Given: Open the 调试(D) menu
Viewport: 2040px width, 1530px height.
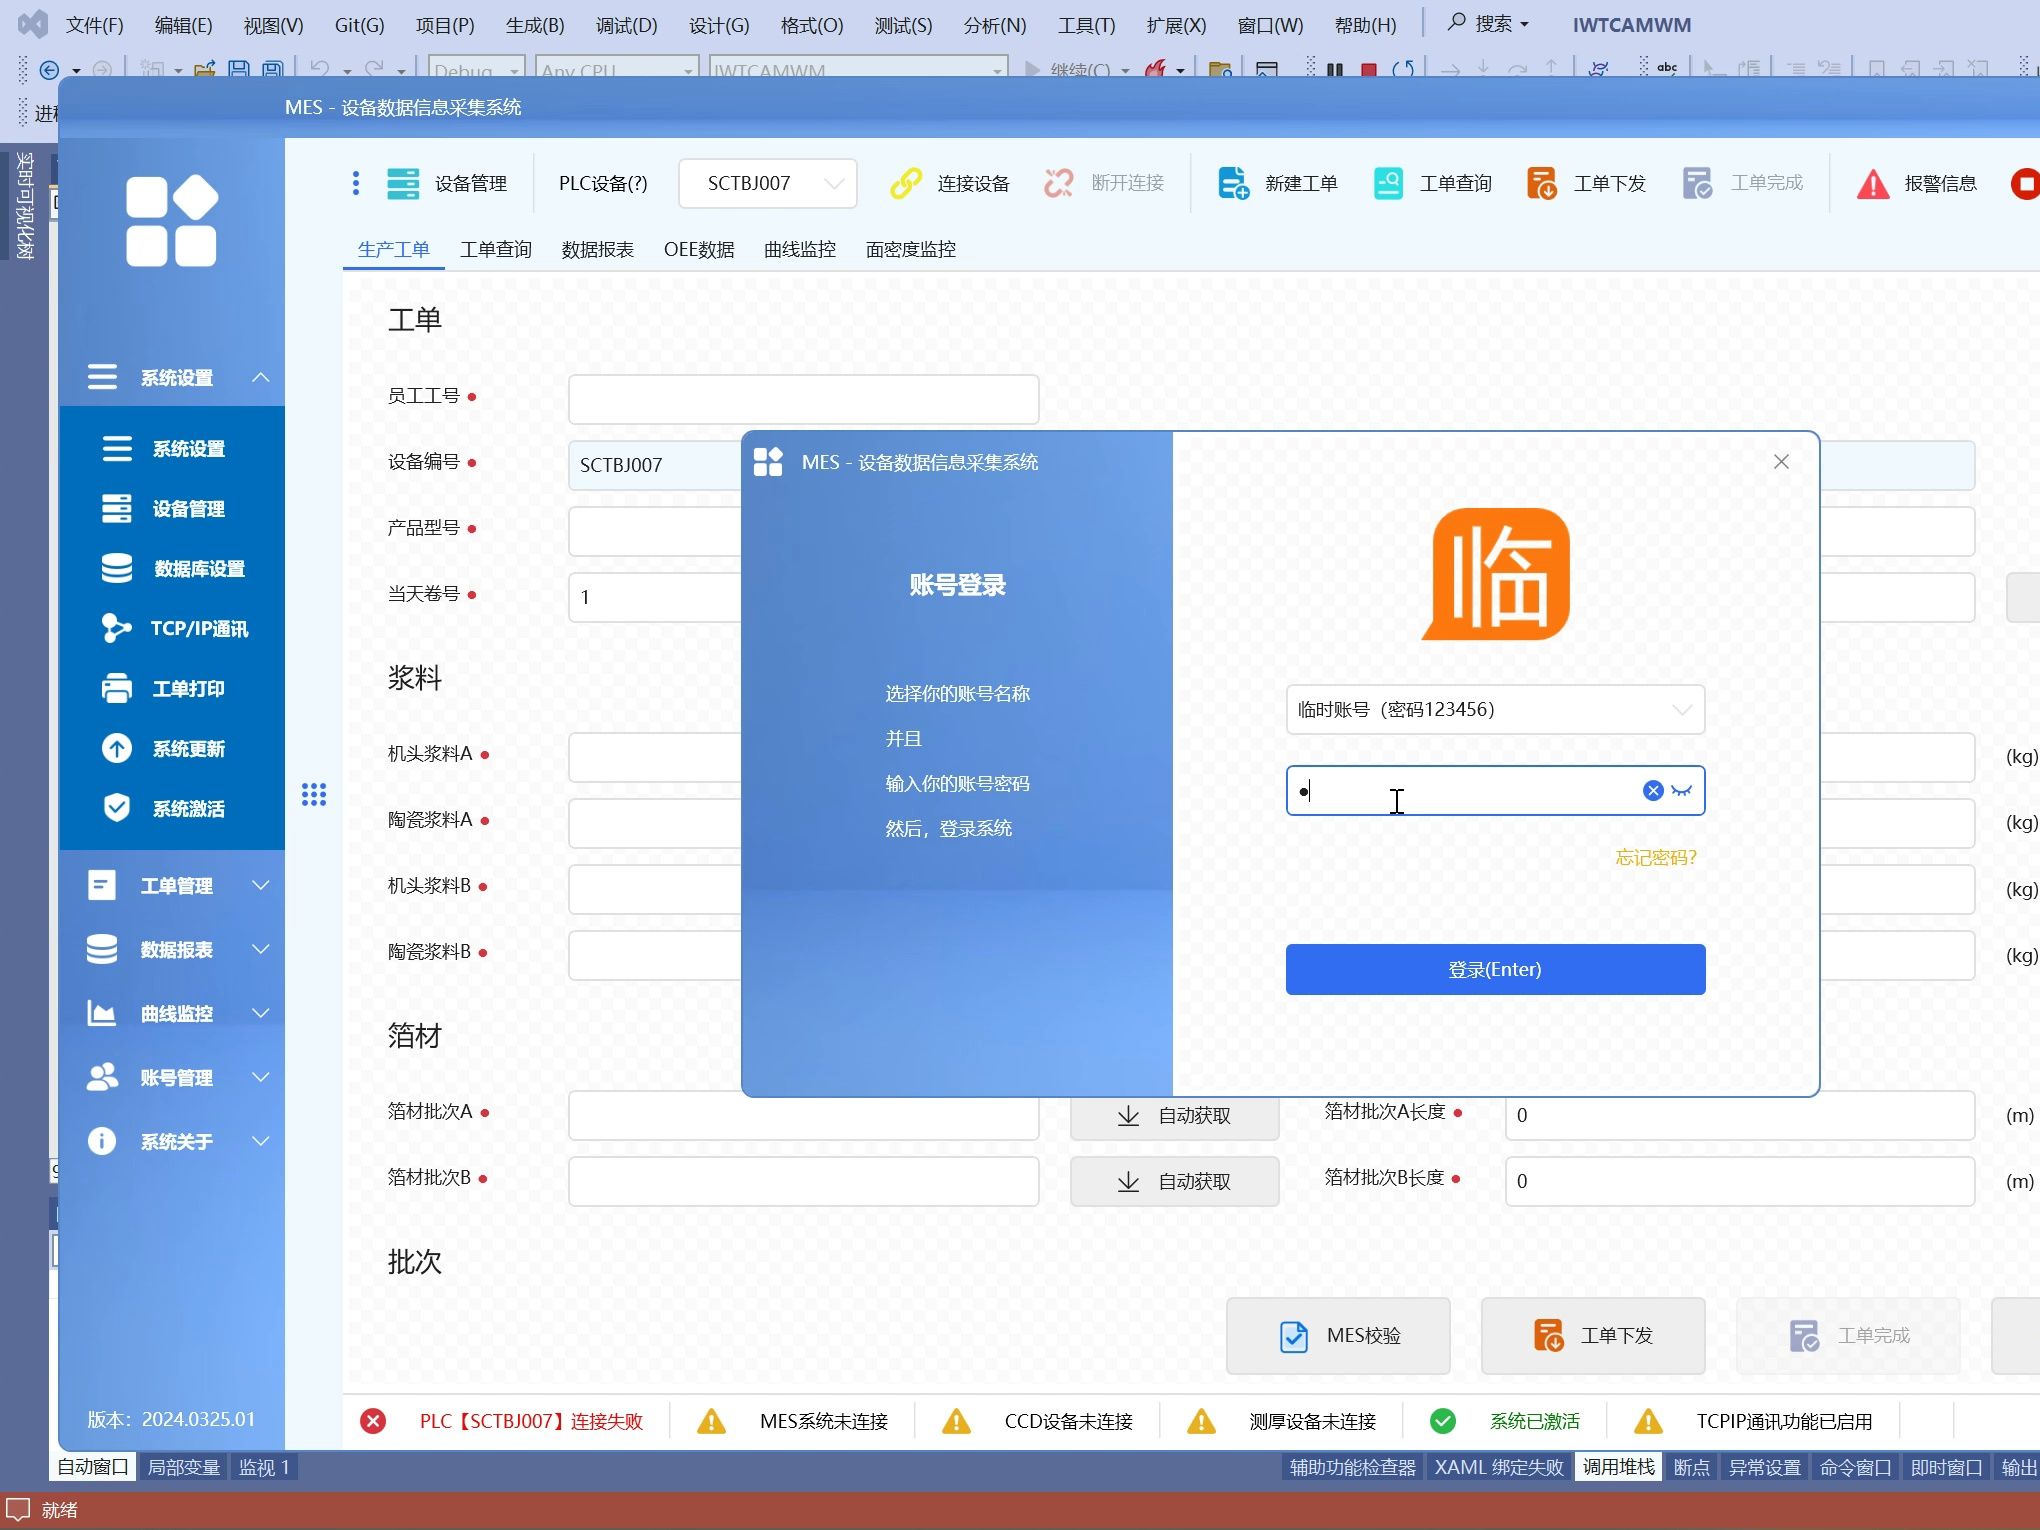Looking at the screenshot, I should click(624, 25).
